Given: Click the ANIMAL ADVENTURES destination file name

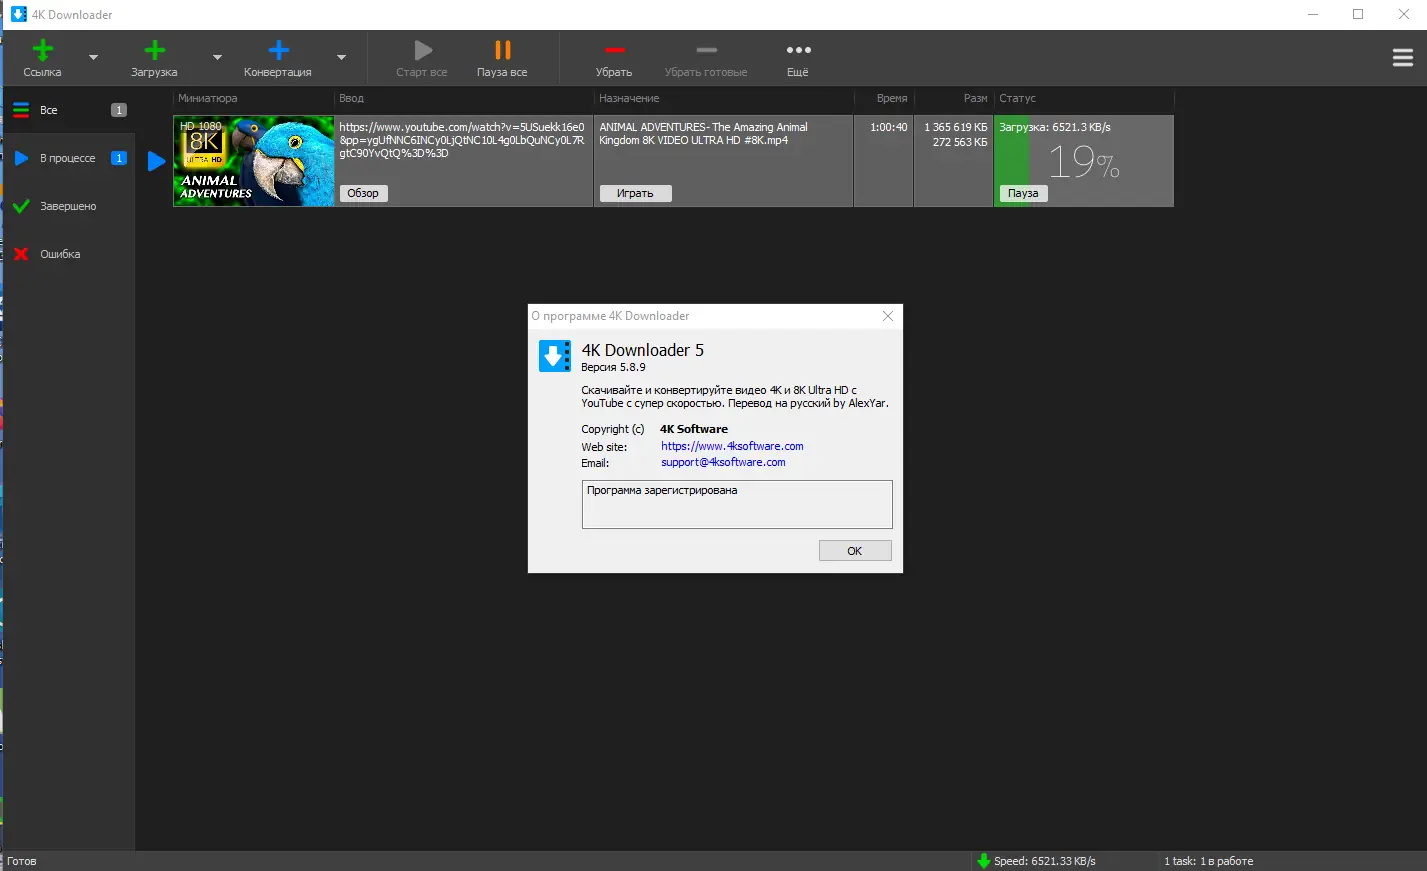Looking at the screenshot, I should 703,134.
